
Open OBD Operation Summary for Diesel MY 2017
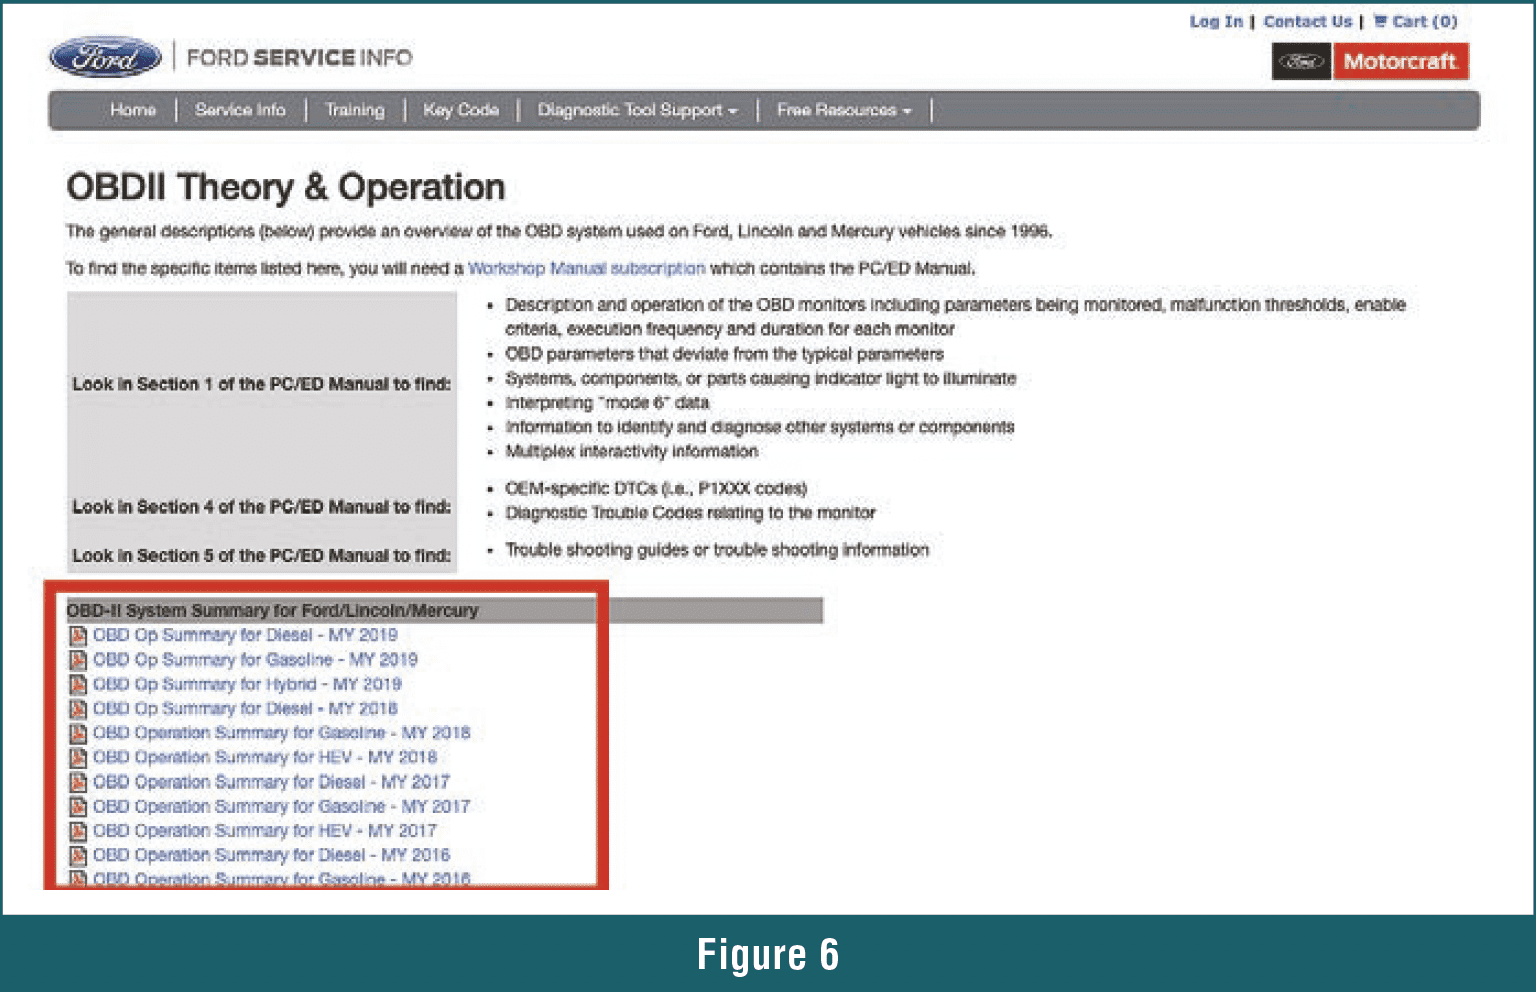(x=271, y=782)
